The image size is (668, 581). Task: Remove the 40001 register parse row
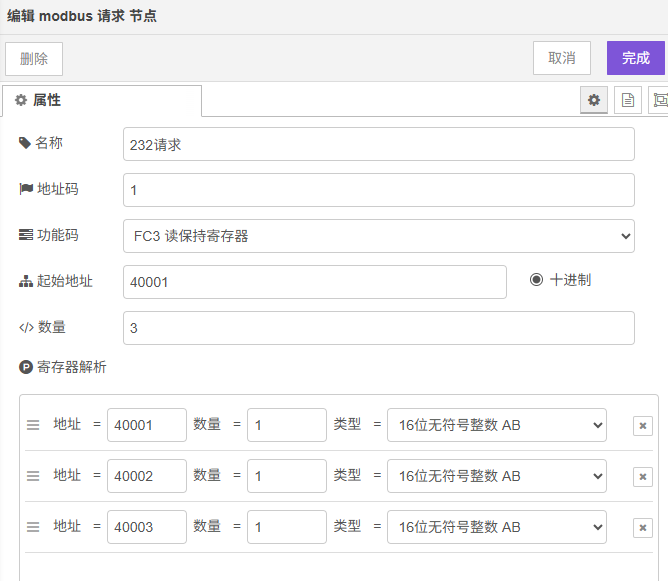642,426
